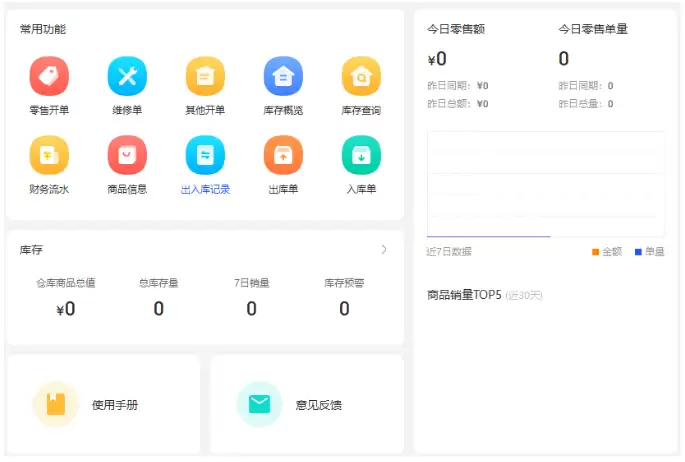
Task: Click the 使用手册 label
Action: (115, 405)
